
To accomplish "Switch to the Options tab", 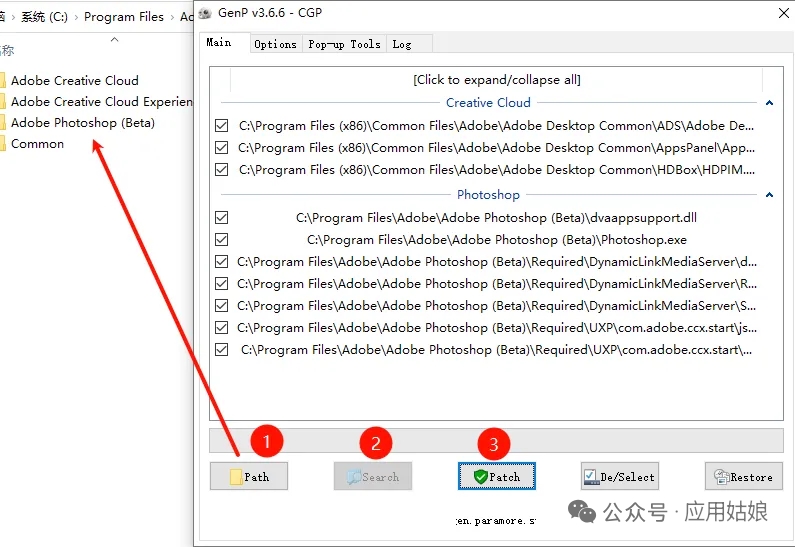I will 275,44.
